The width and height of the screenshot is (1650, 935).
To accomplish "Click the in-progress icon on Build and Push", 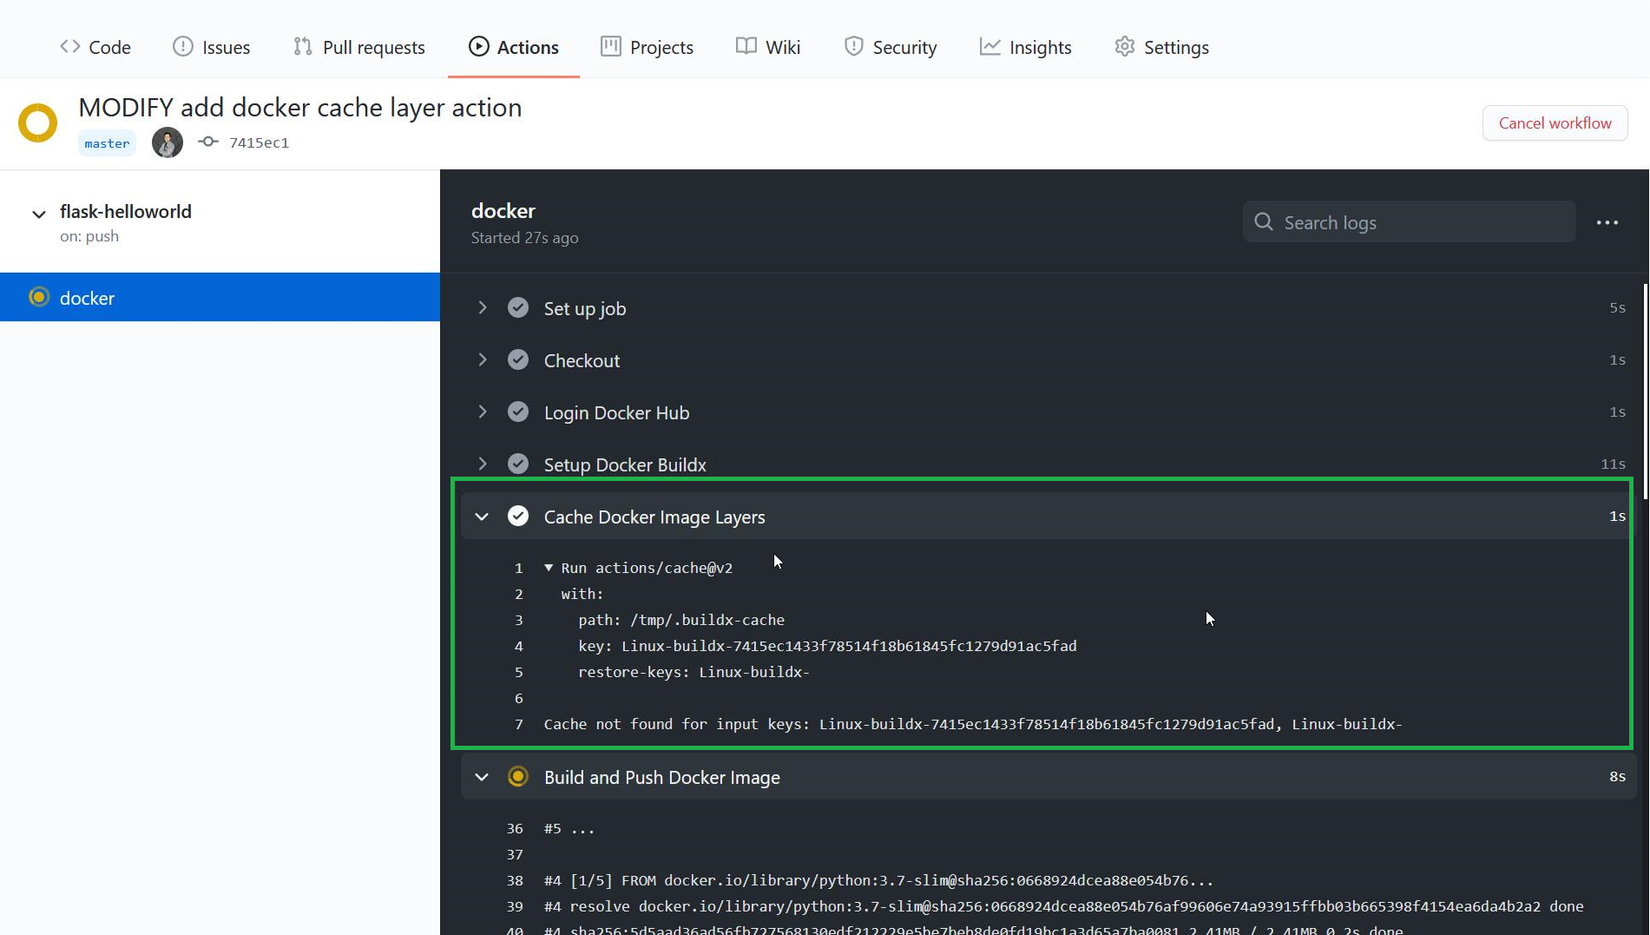I will [x=518, y=777].
